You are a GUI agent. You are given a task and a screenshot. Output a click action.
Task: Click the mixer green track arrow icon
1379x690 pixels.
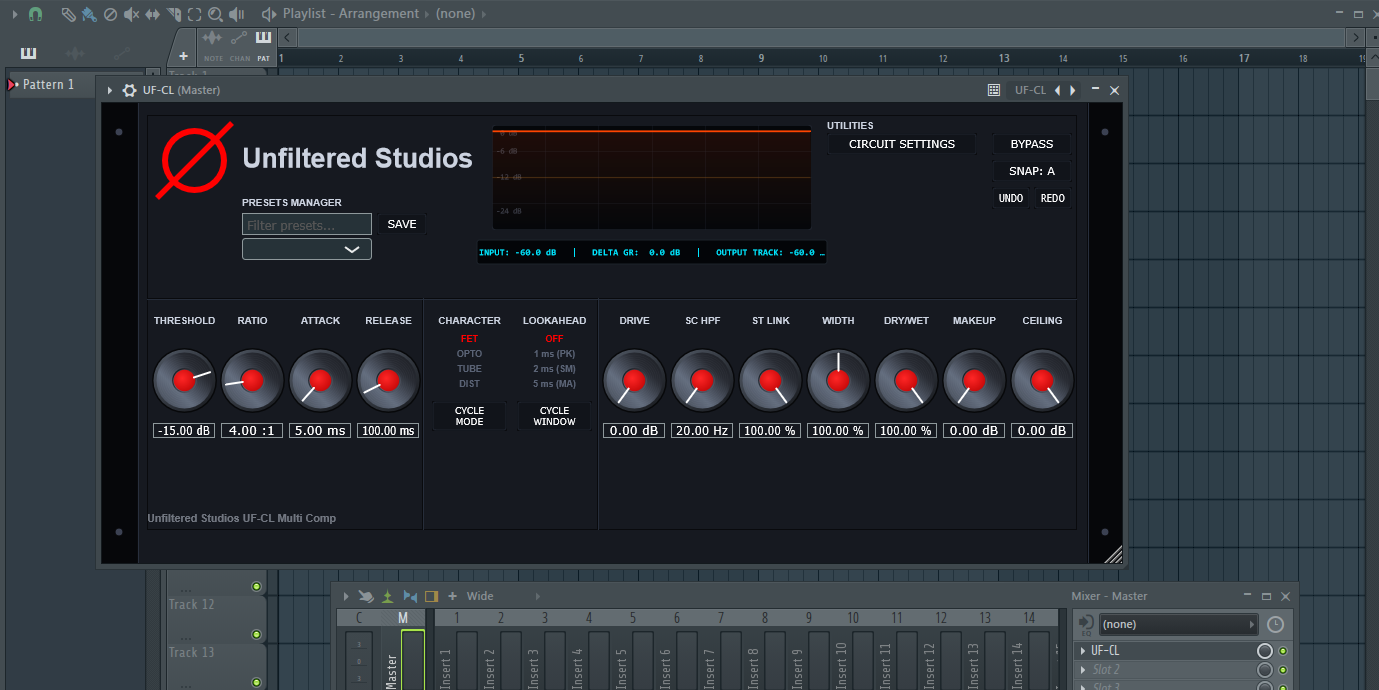pyautogui.click(x=388, y=596)
